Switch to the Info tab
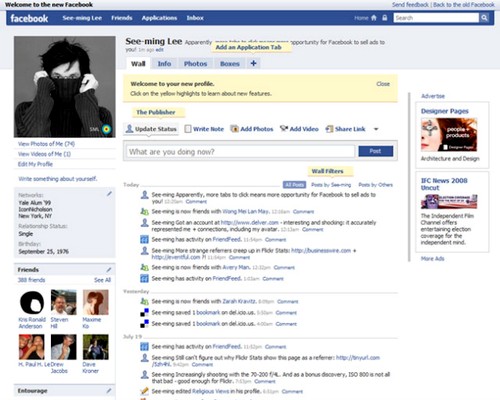This screenshot has height=400, width=500. point(164,63)
